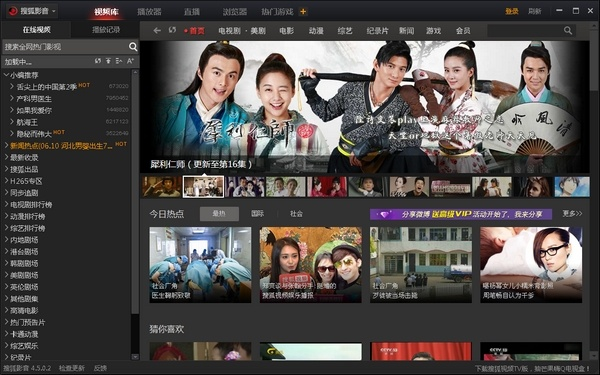The height and width of the screenshot is (375, 600).
Task: Select 卡通动漫 in the sidebar
Action: (24, 334)
